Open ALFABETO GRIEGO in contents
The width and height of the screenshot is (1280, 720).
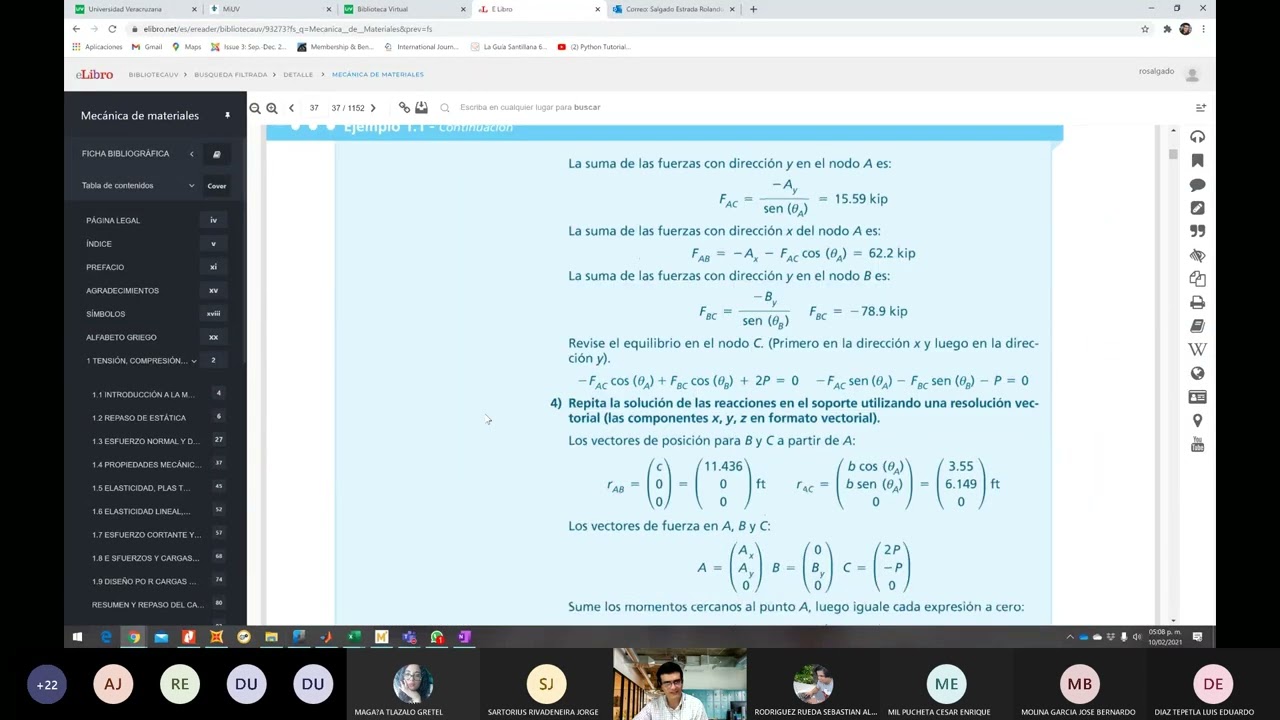(x=121, y=338)
